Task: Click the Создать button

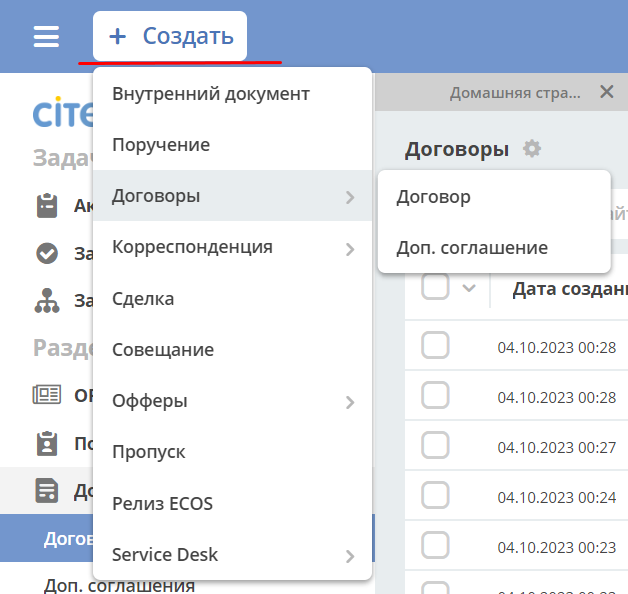Action: [170, 36]
